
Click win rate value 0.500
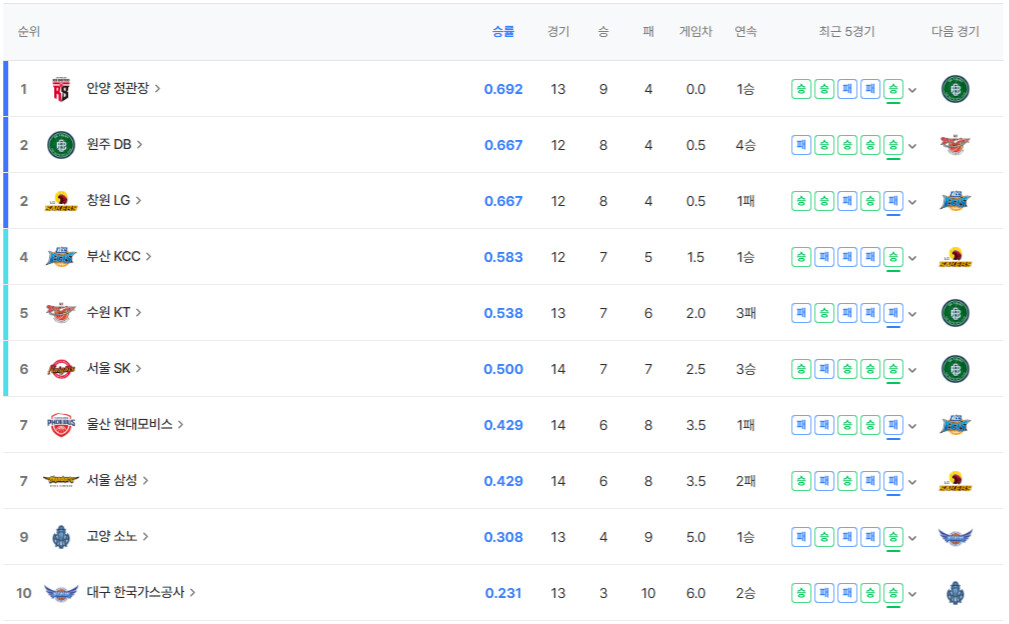pos(503,369)
